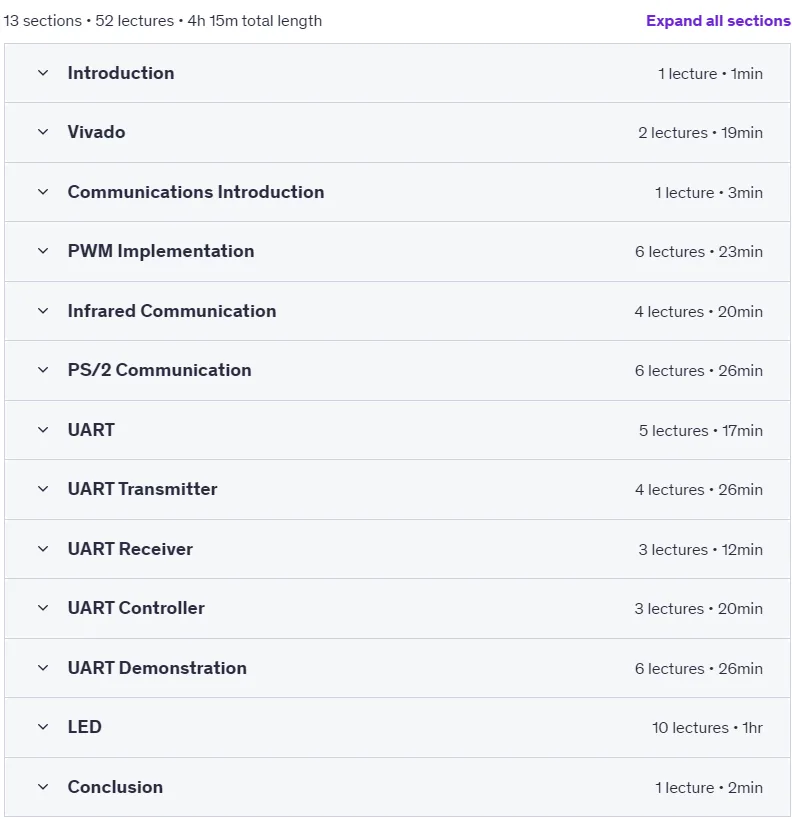Expand PS/2 Communication chevron

click(43, 370)
